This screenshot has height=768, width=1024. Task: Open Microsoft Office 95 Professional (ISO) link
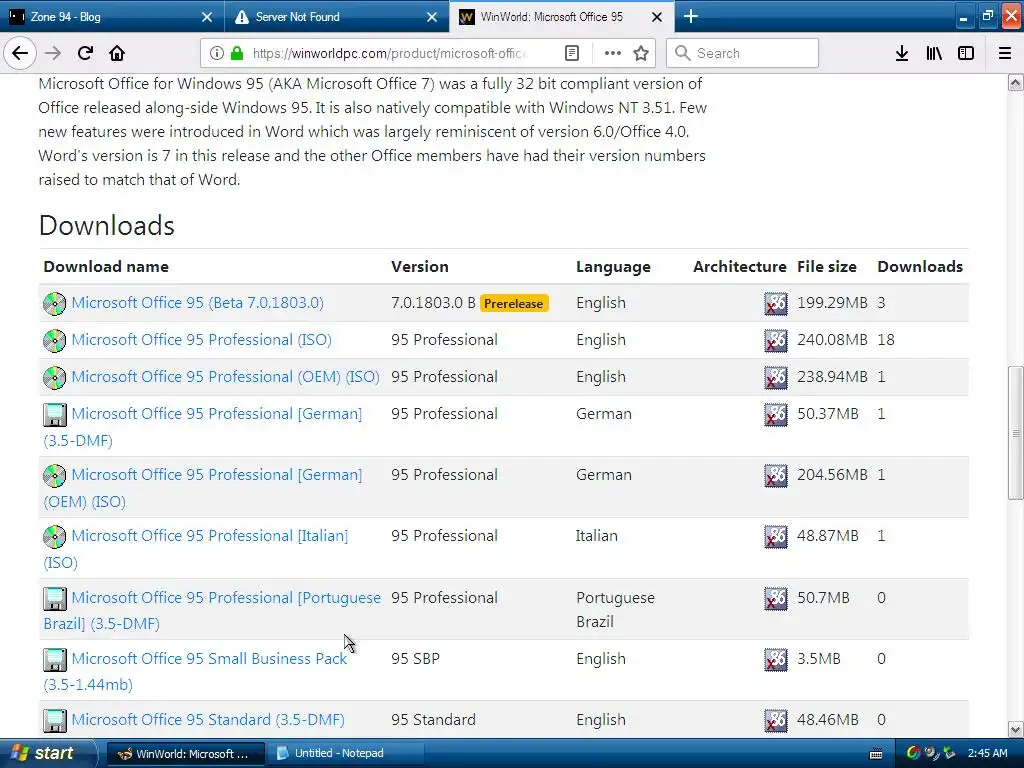click(201, 340)
